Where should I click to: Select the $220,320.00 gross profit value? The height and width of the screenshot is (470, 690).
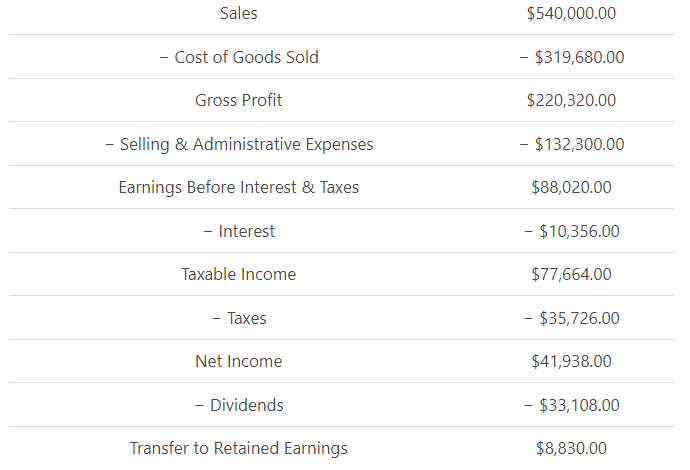571,100
